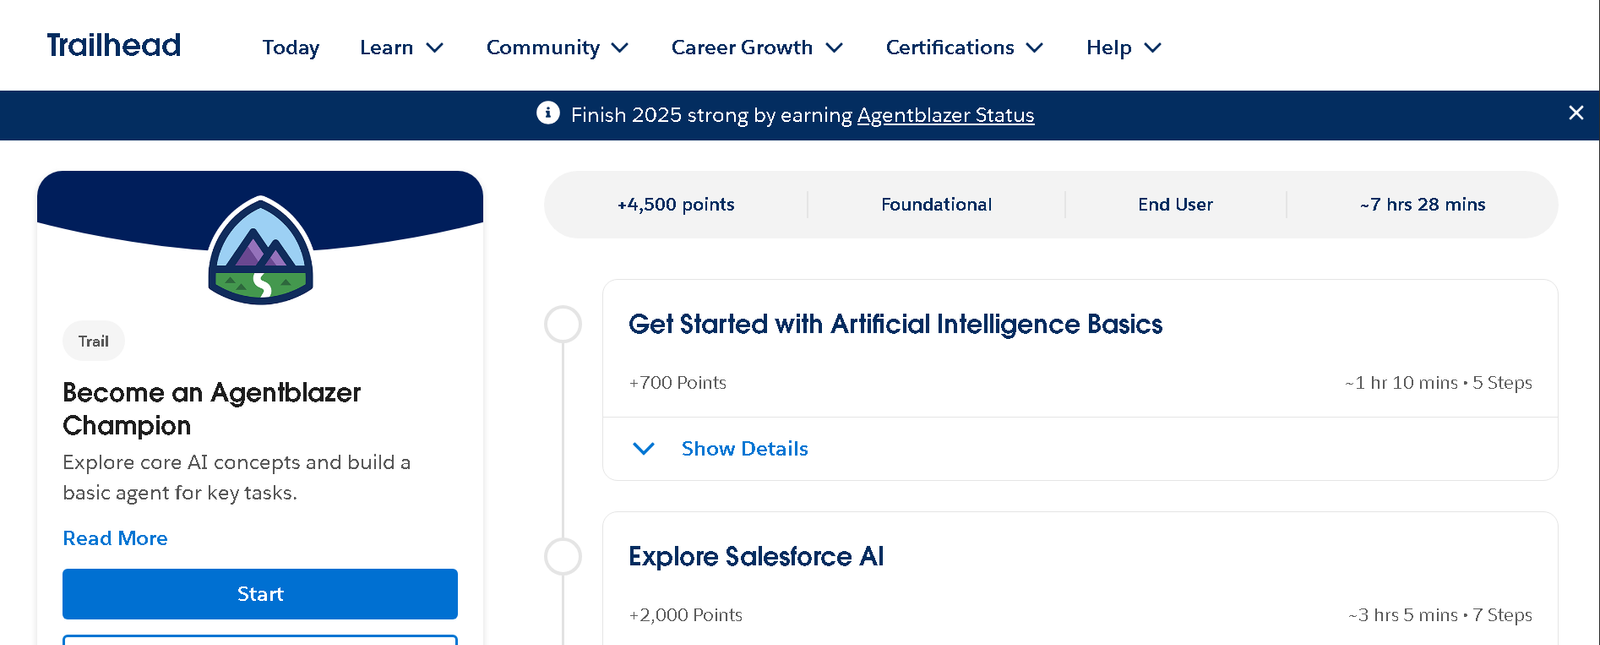Viewport: 1600px width, 645px height.
Task: Click Read More under trail description
Action: tap(115, 538)
